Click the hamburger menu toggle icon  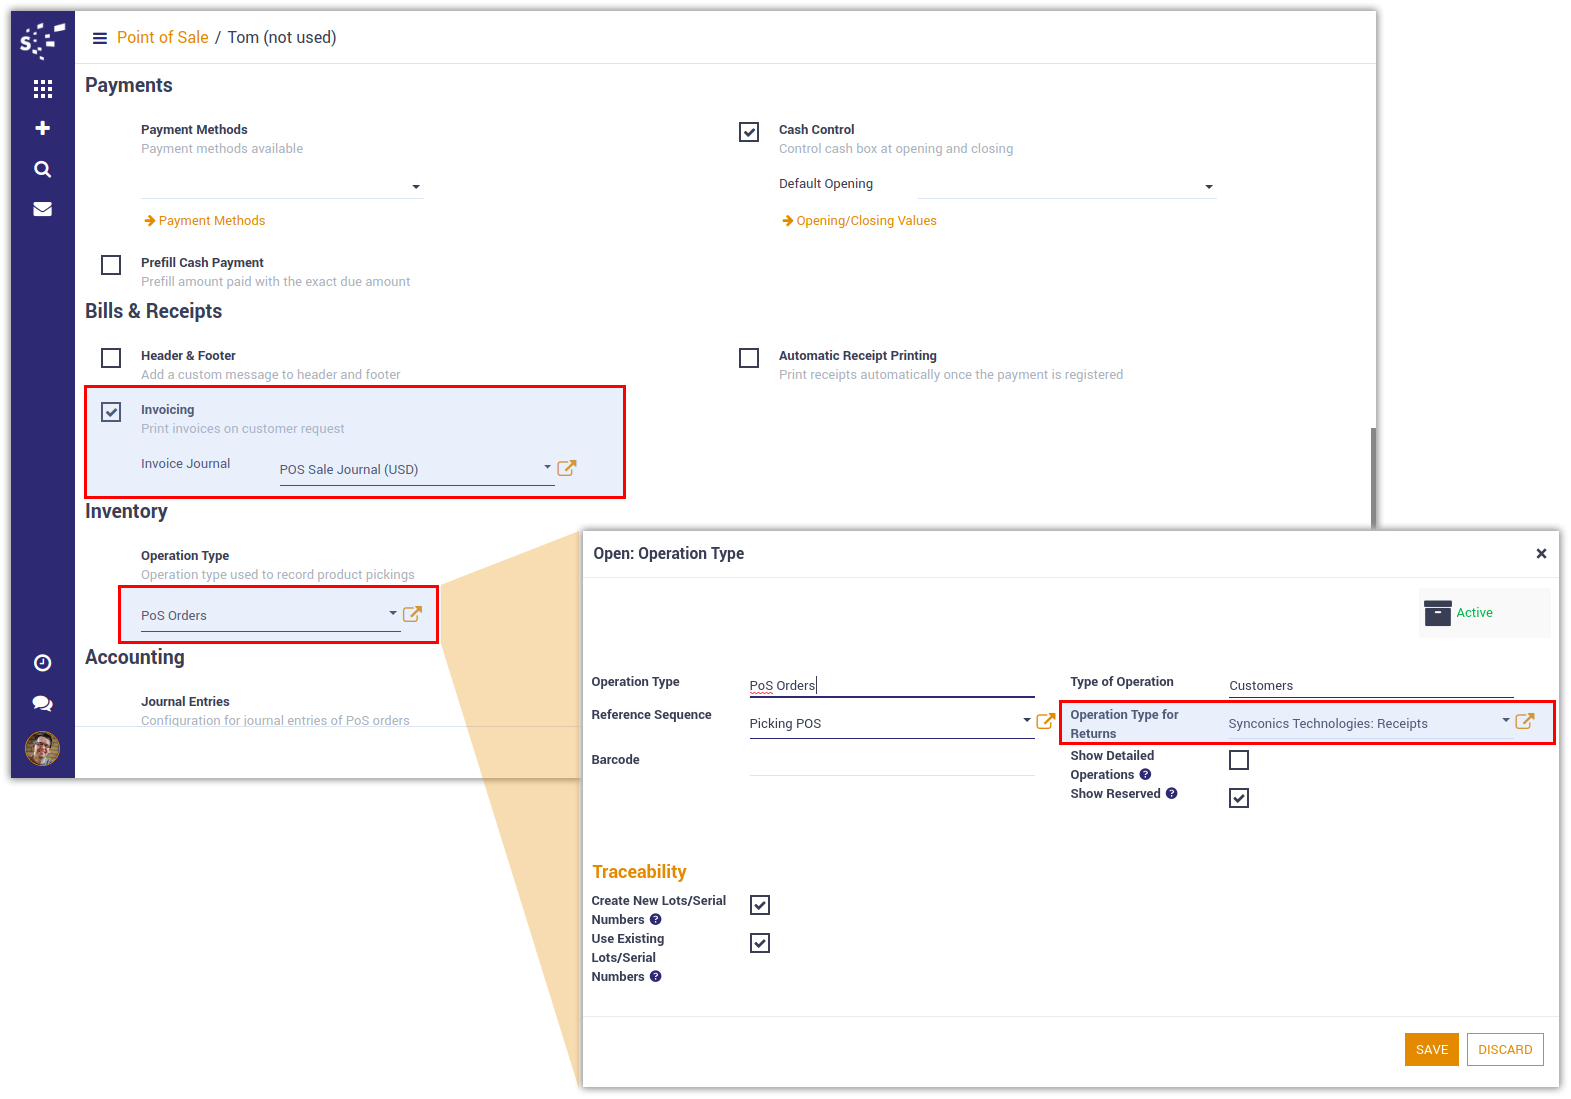click(100, 38)
